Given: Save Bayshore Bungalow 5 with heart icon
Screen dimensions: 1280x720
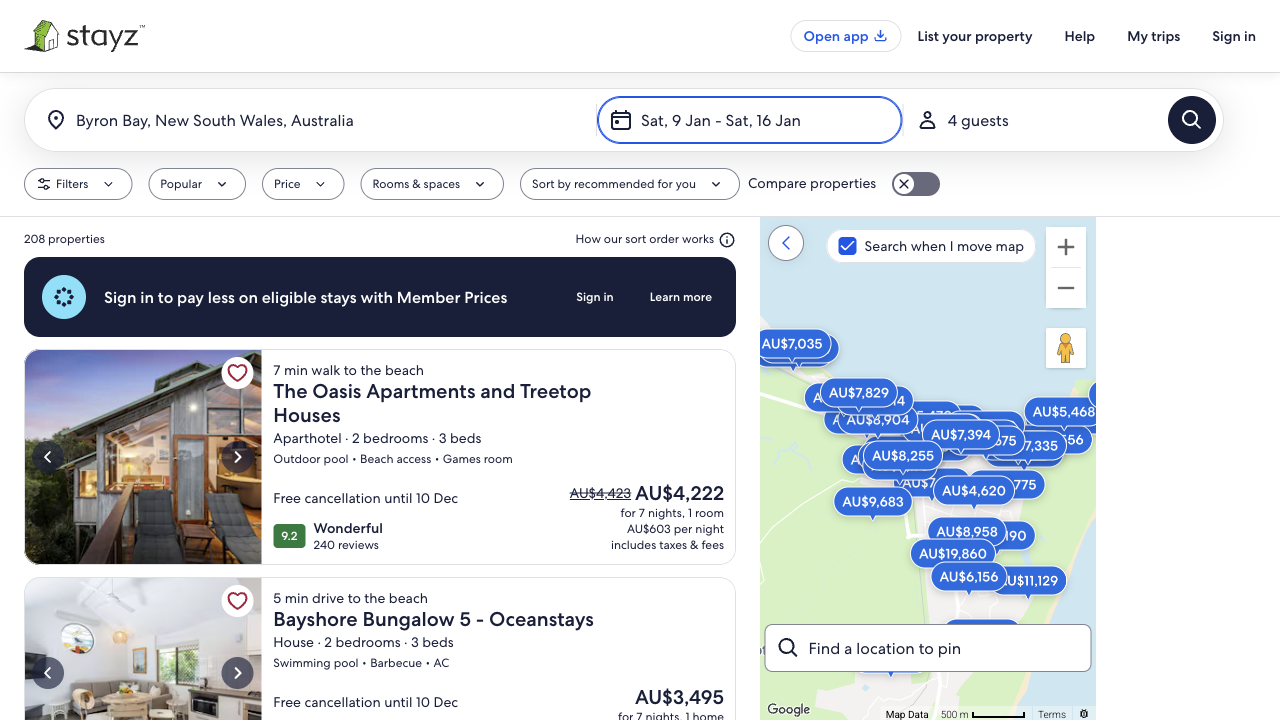Looking at the screenshot, I should pyautogui.click(x=237, y=601).
